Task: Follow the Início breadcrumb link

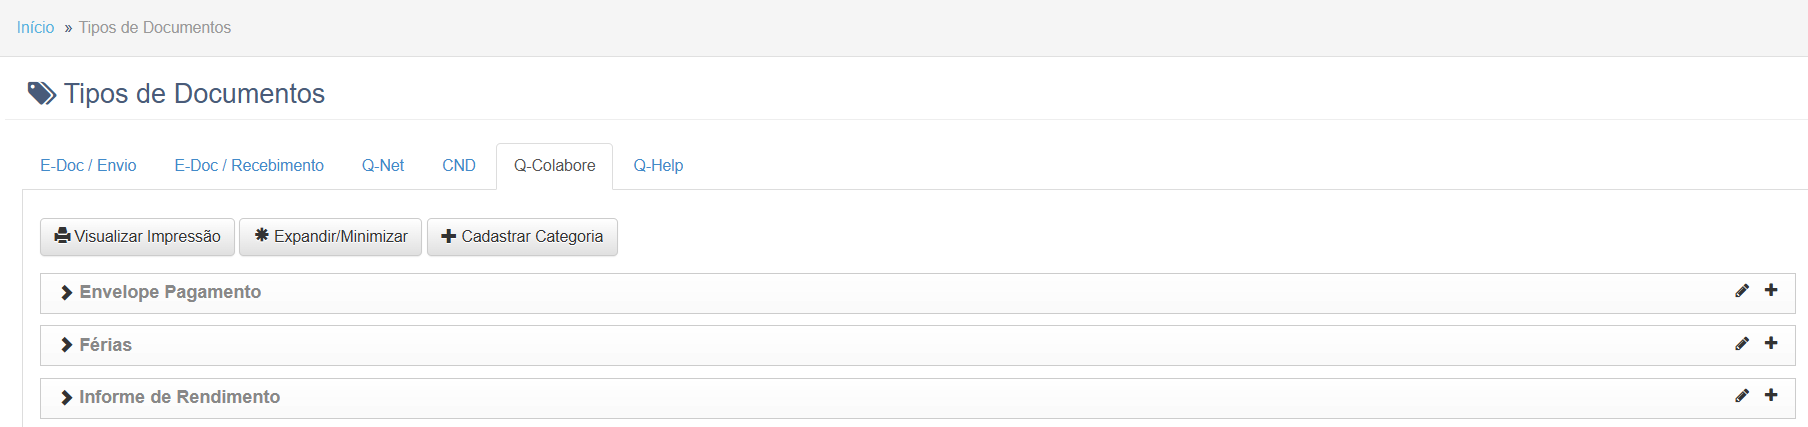Action: coord(35,28)
